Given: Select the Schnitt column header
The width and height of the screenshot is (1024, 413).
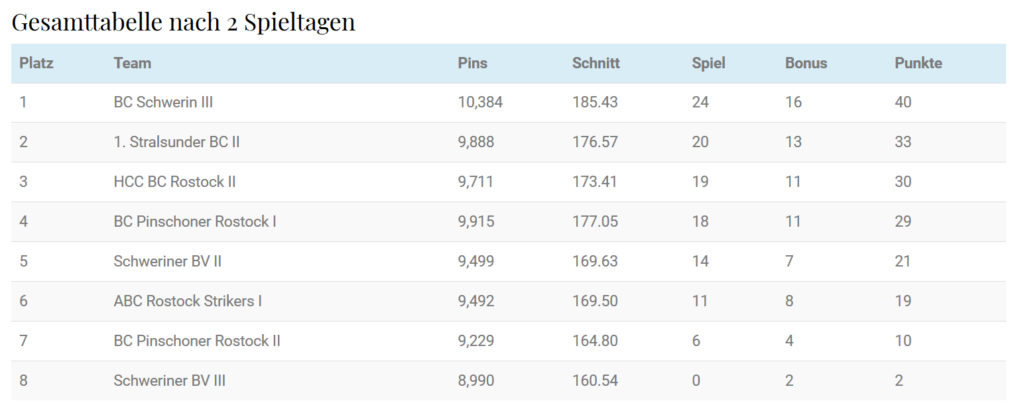Looking at the screenshot, I should click(596, 63).
